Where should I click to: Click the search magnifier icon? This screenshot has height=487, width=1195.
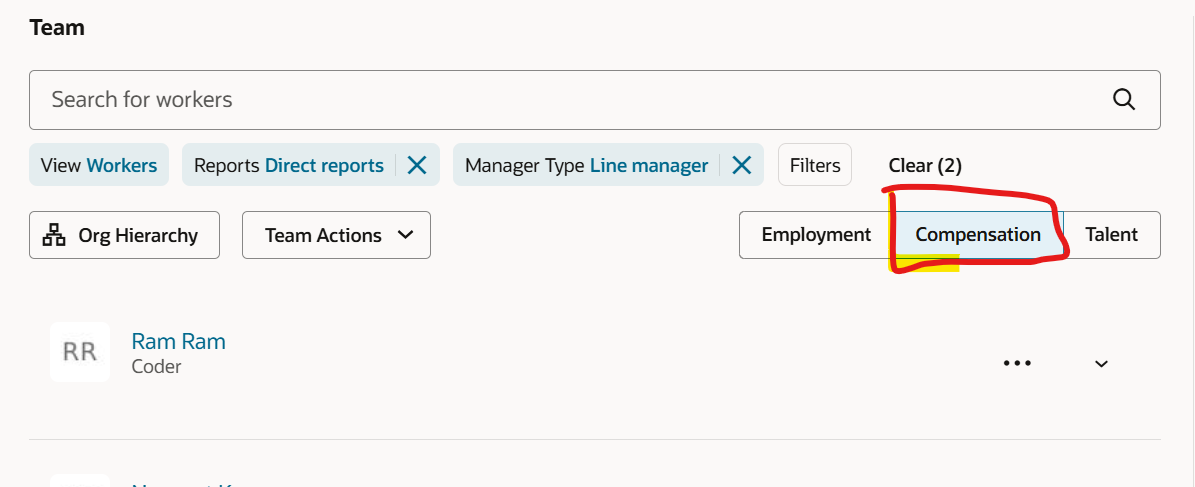click(x=1124, y=99)
